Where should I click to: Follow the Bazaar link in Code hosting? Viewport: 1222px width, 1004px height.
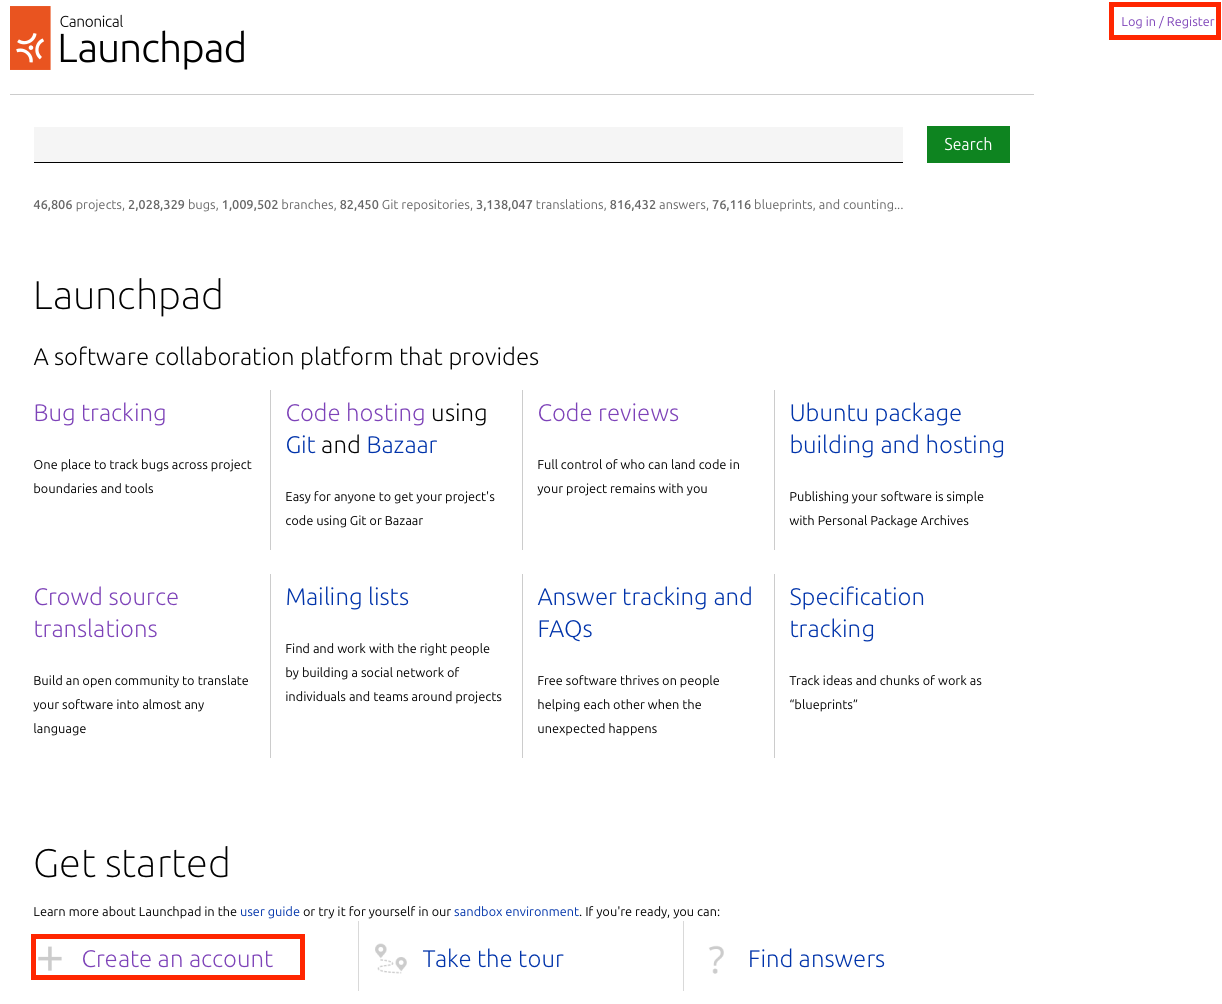(402, 445)
